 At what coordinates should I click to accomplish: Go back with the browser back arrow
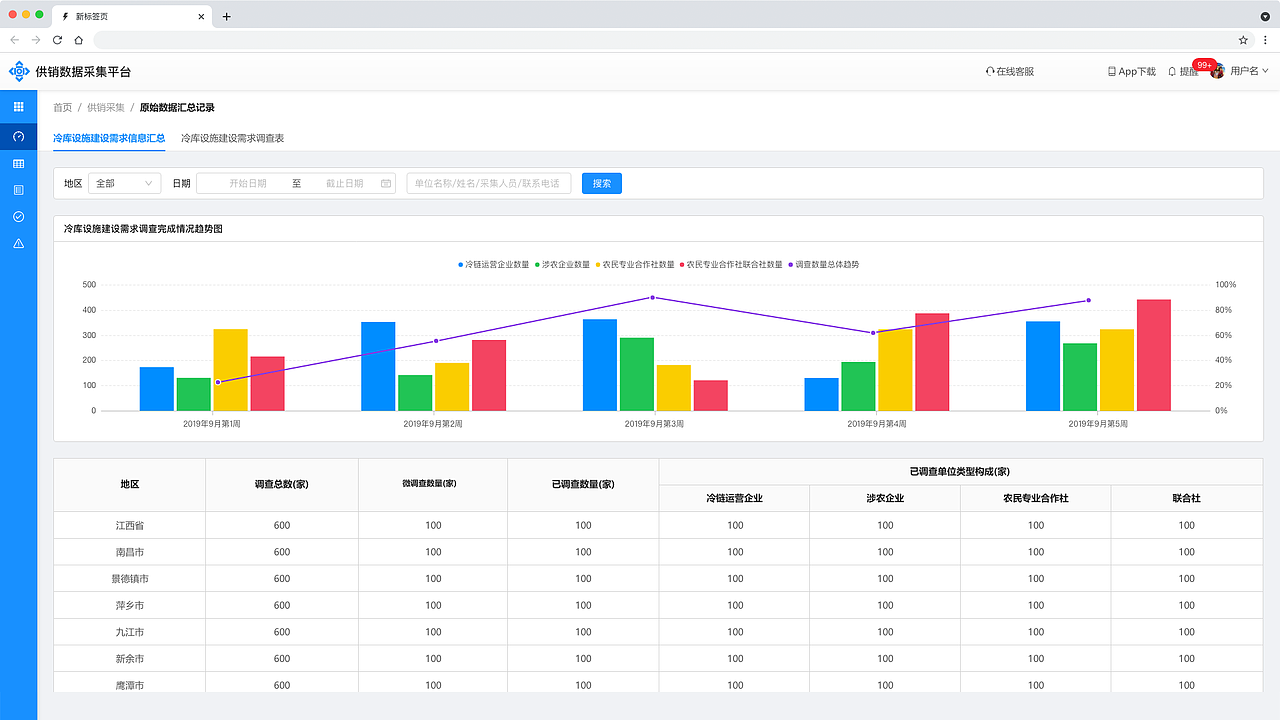point(14,40)
